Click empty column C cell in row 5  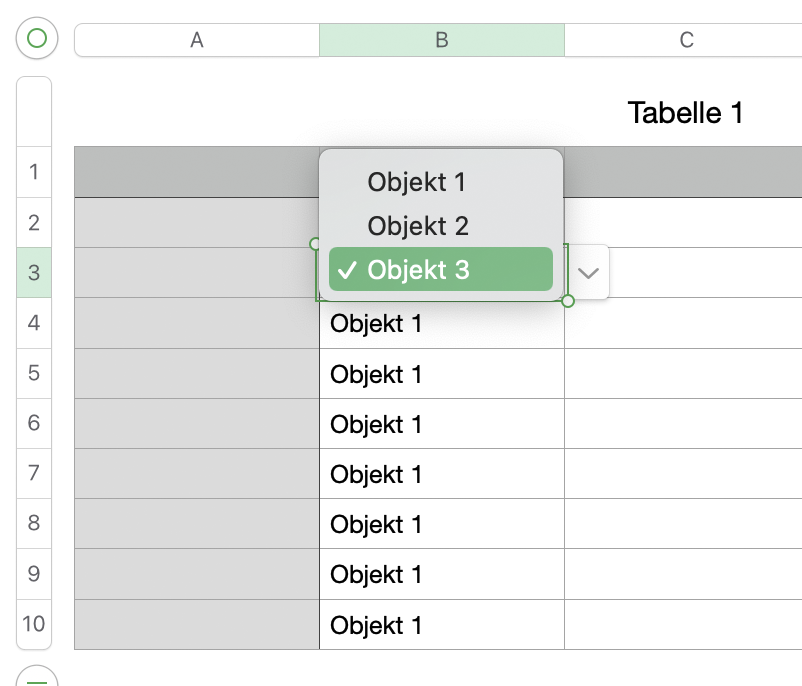click(683, 374)
